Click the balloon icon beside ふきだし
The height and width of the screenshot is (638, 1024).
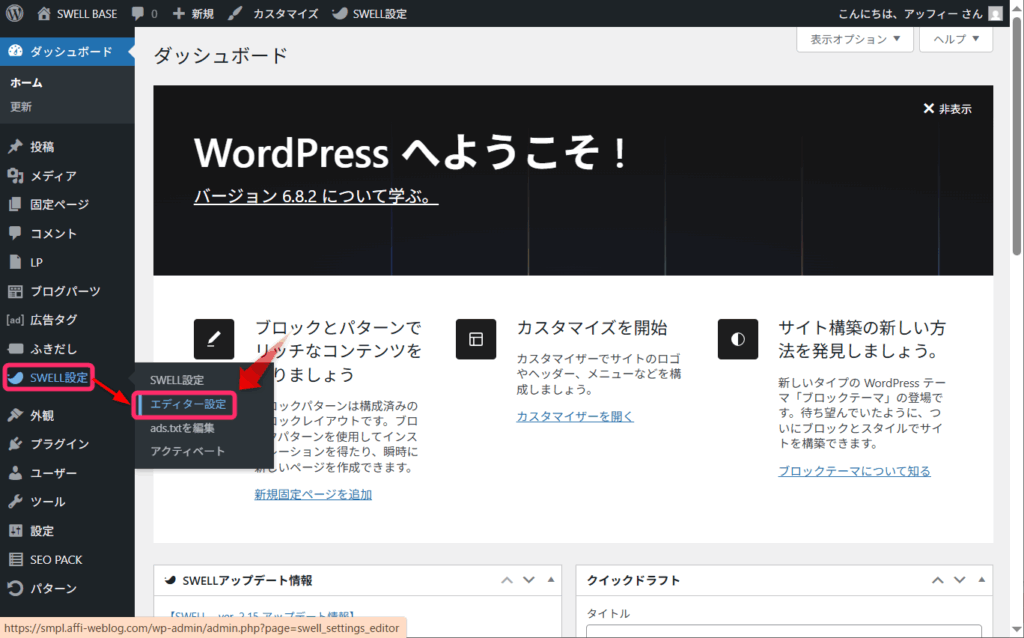tap(15, 349)
